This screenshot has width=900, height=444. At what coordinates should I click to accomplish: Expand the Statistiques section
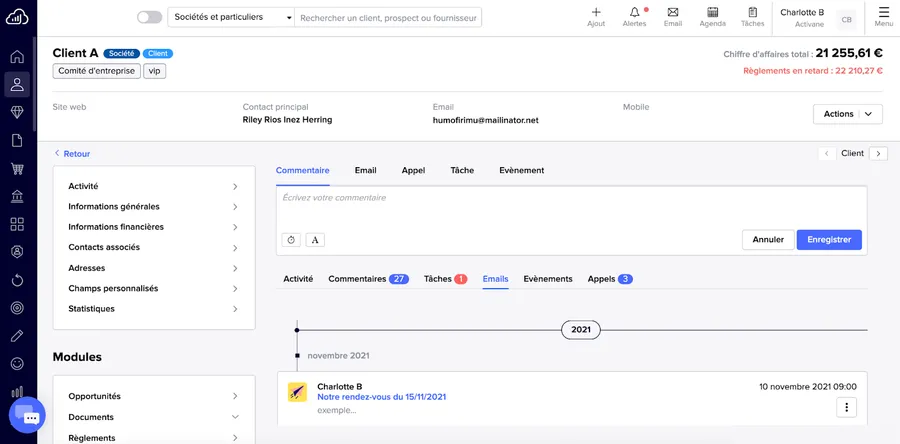154,309
